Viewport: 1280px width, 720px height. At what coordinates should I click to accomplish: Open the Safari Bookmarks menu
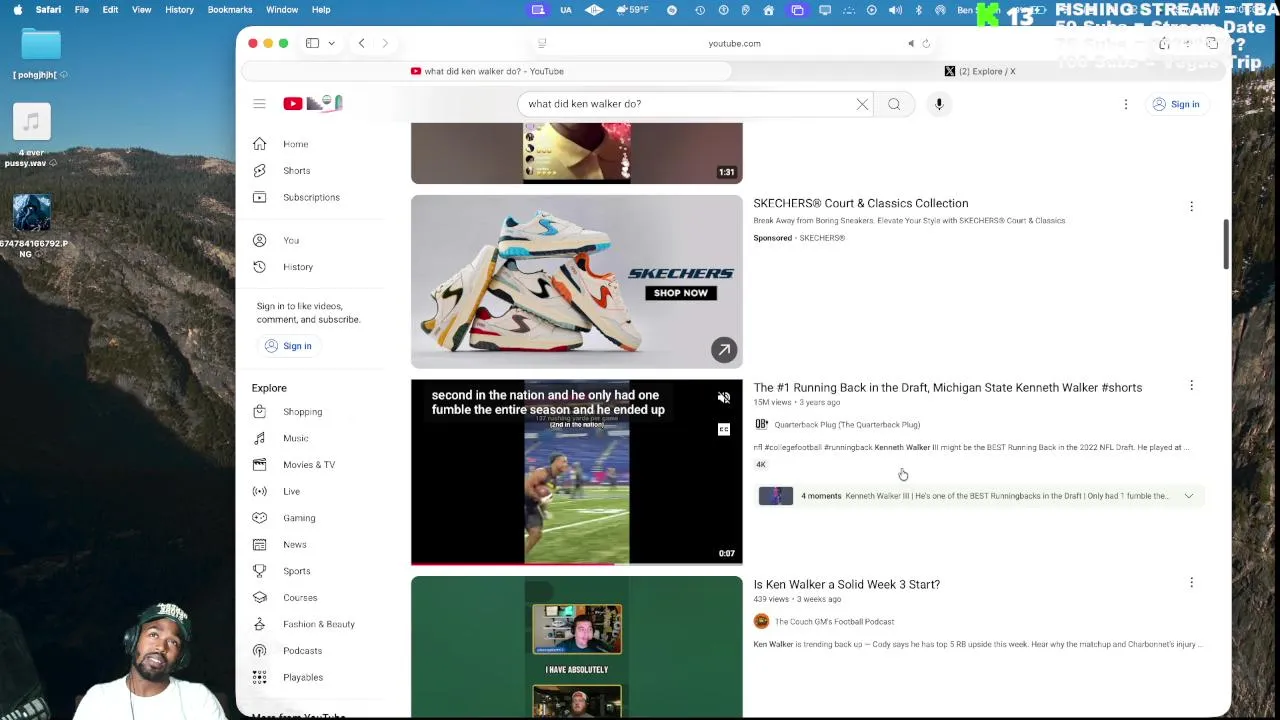pos(229,9)
